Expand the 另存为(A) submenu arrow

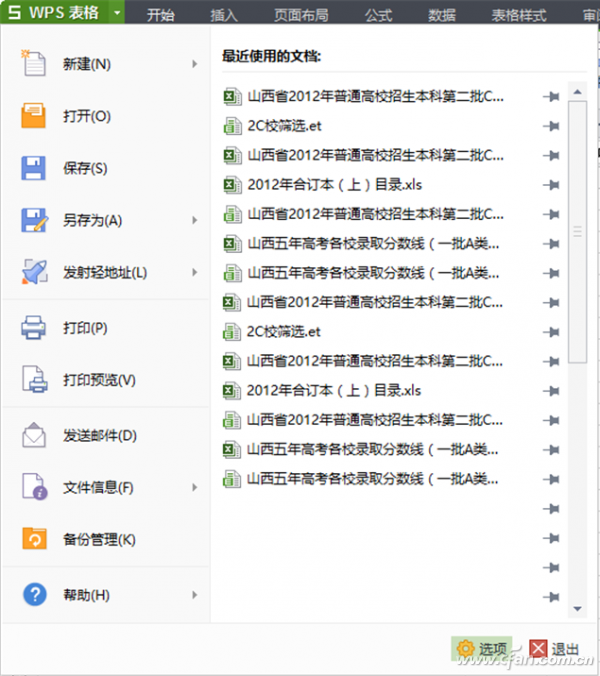click(x=194, y=220)
